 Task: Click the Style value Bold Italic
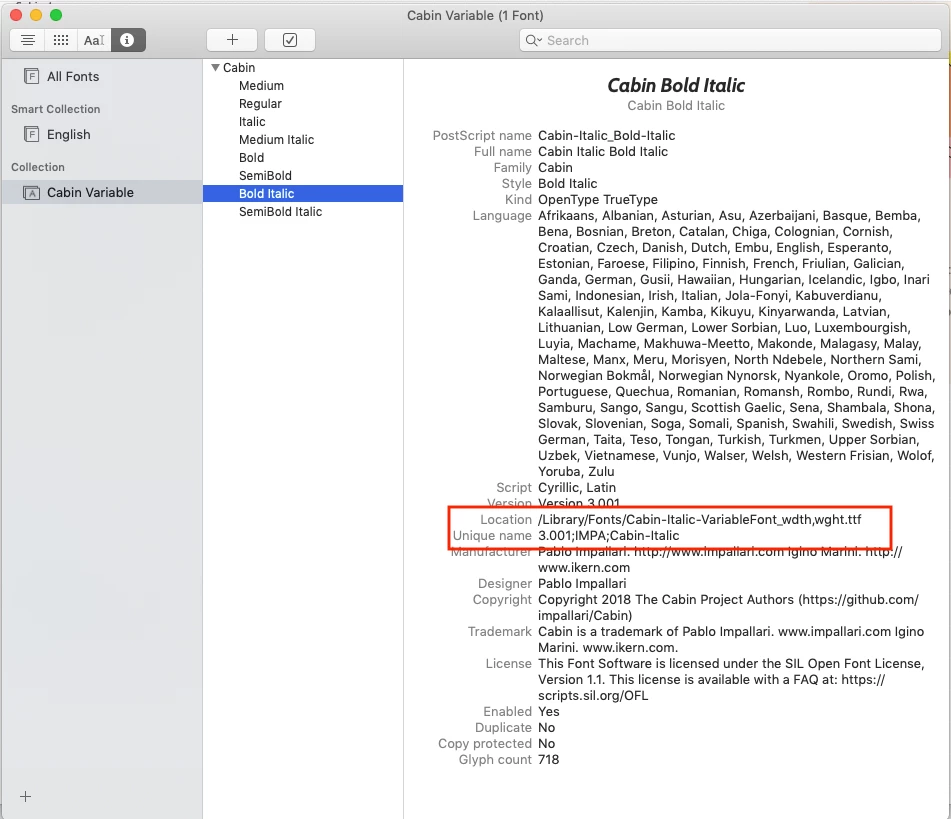[568, 184]
